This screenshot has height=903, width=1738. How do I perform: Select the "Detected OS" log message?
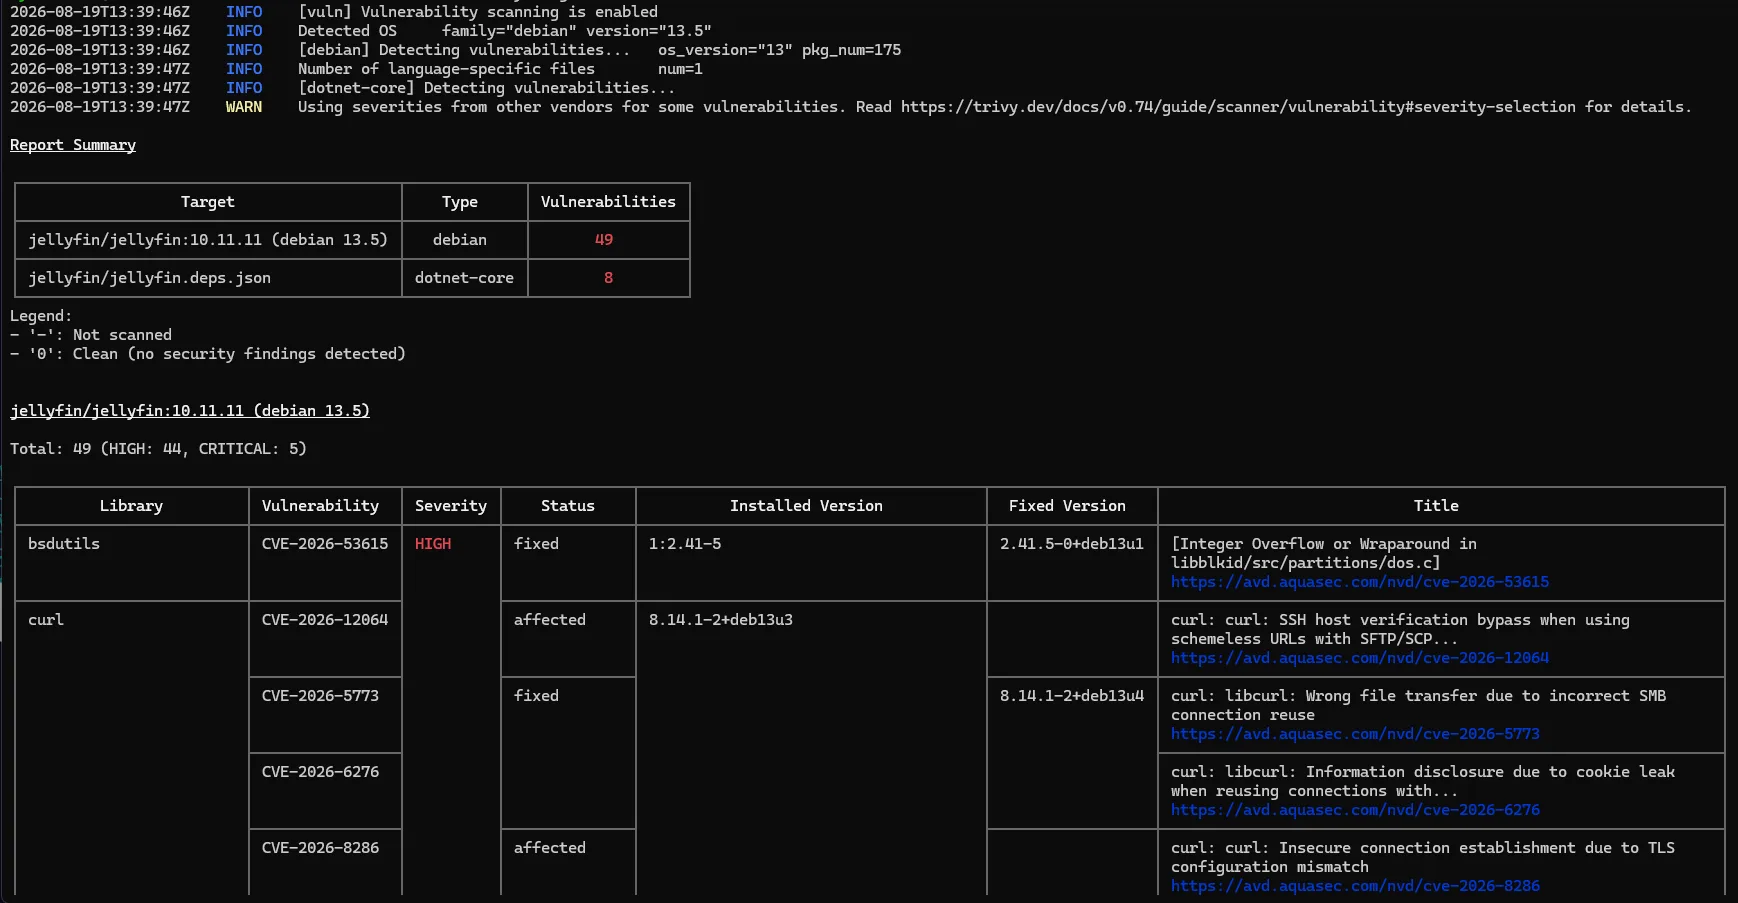click(x=347, y=31)
